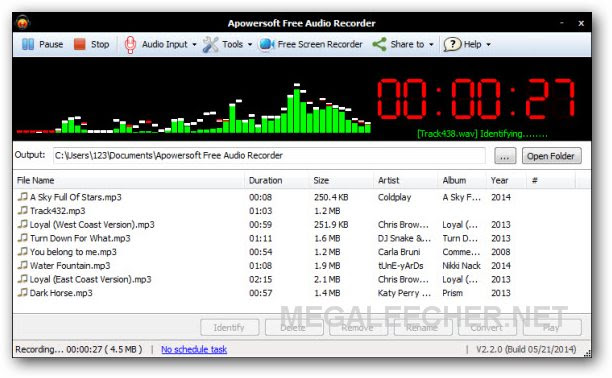Viewport: 612px width, 378px height.
Task: Expand the Help dropdown arrow
Action: click(488, 45)
